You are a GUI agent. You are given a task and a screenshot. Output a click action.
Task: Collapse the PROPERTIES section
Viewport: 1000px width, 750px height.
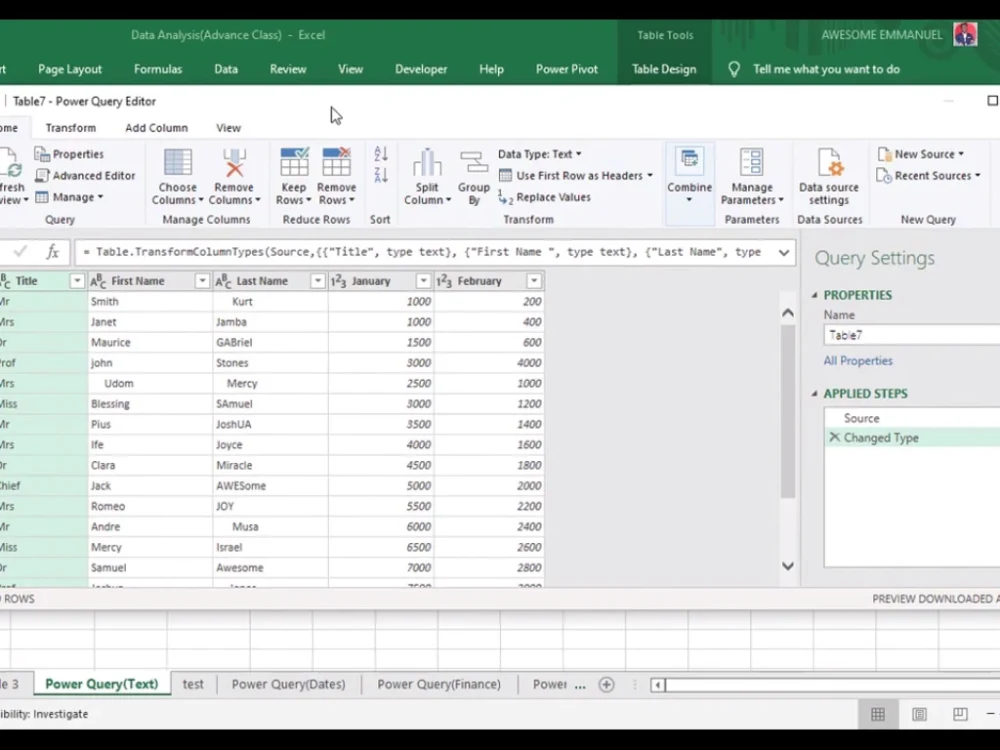tap(814, 295)
